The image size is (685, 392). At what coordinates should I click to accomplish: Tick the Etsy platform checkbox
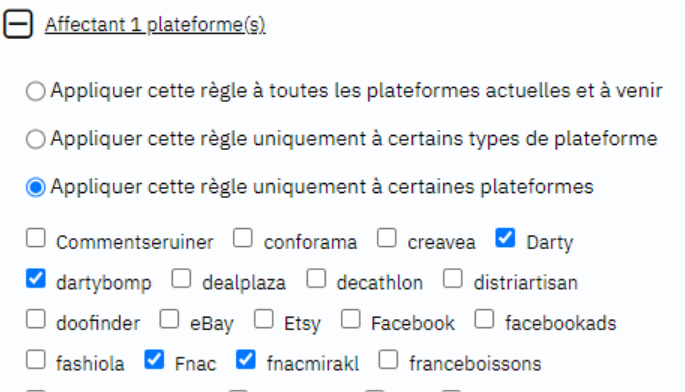pos(264,319)
